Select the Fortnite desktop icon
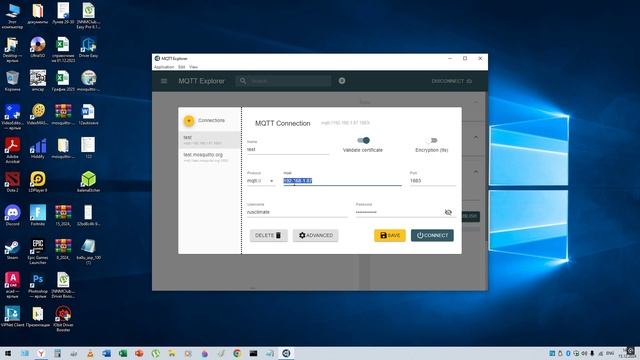Screen dimensions: 640x360 click(38, 216)
